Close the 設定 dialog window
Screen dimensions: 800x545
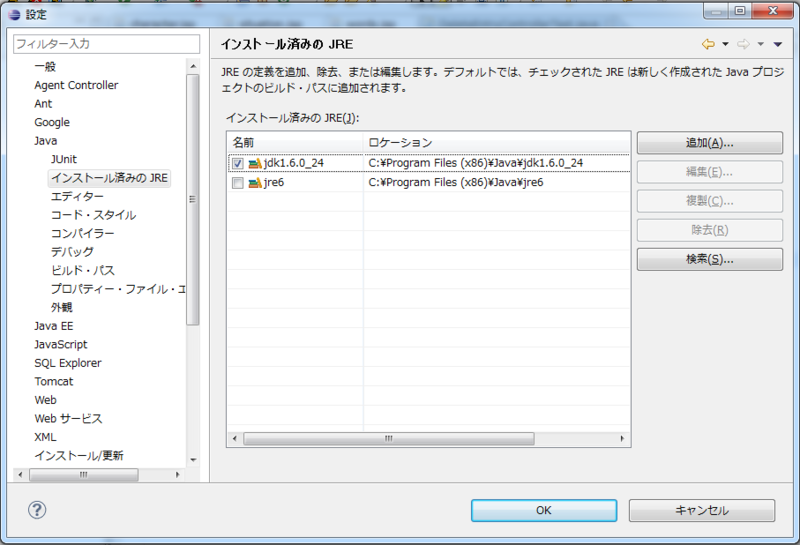773,11
